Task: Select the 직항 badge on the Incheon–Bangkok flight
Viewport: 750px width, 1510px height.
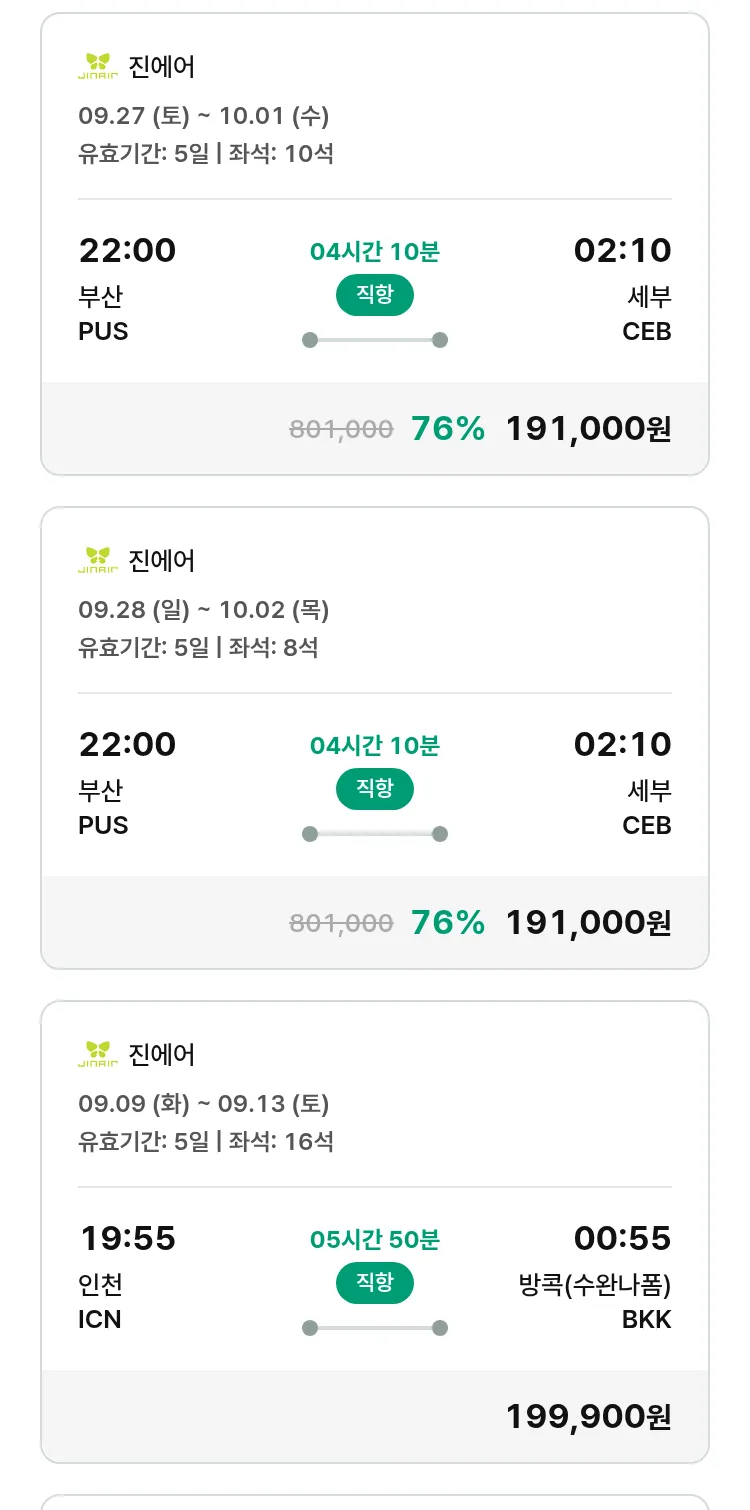Action: click(x=374, y=1283)
